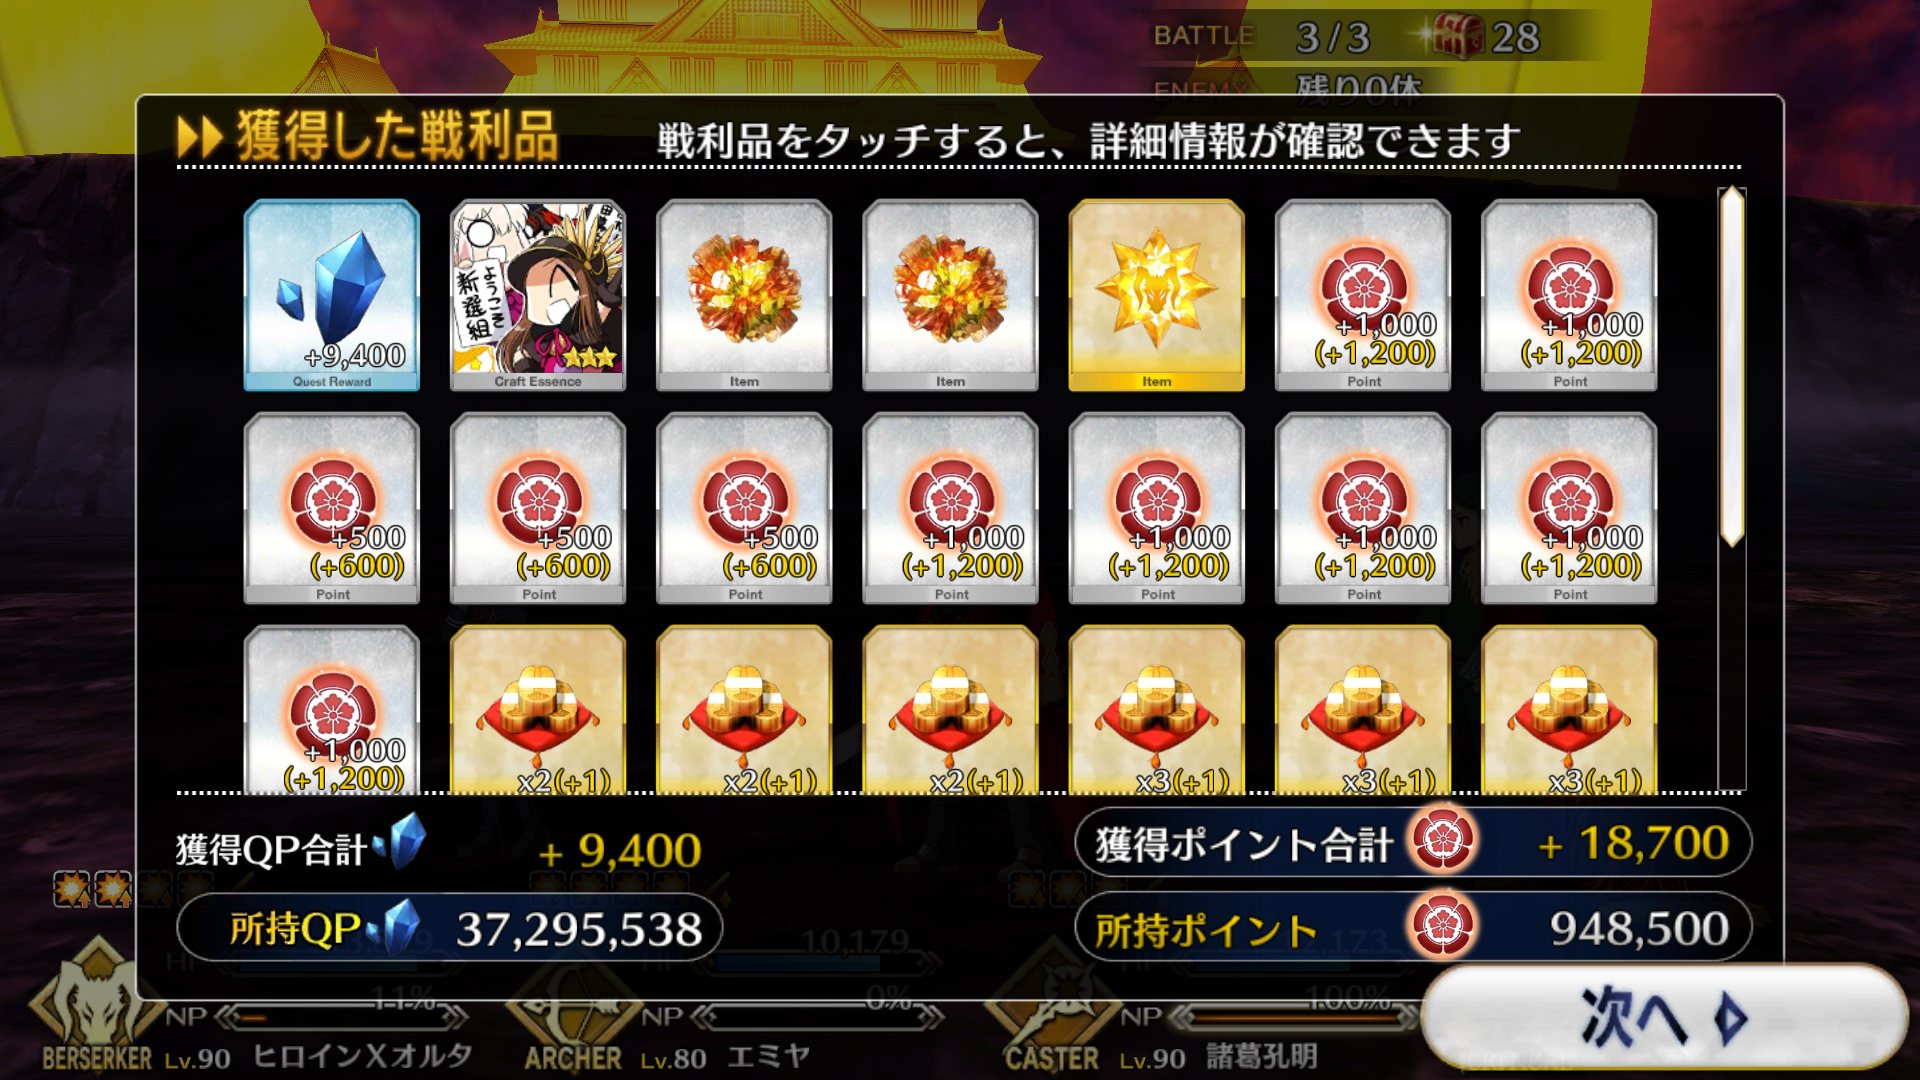The width and height of the screenshot is (1920, 1080).
Task: Tap the top-right +1,000 (+1,200) Point reward
Action: pos(1569,295)
